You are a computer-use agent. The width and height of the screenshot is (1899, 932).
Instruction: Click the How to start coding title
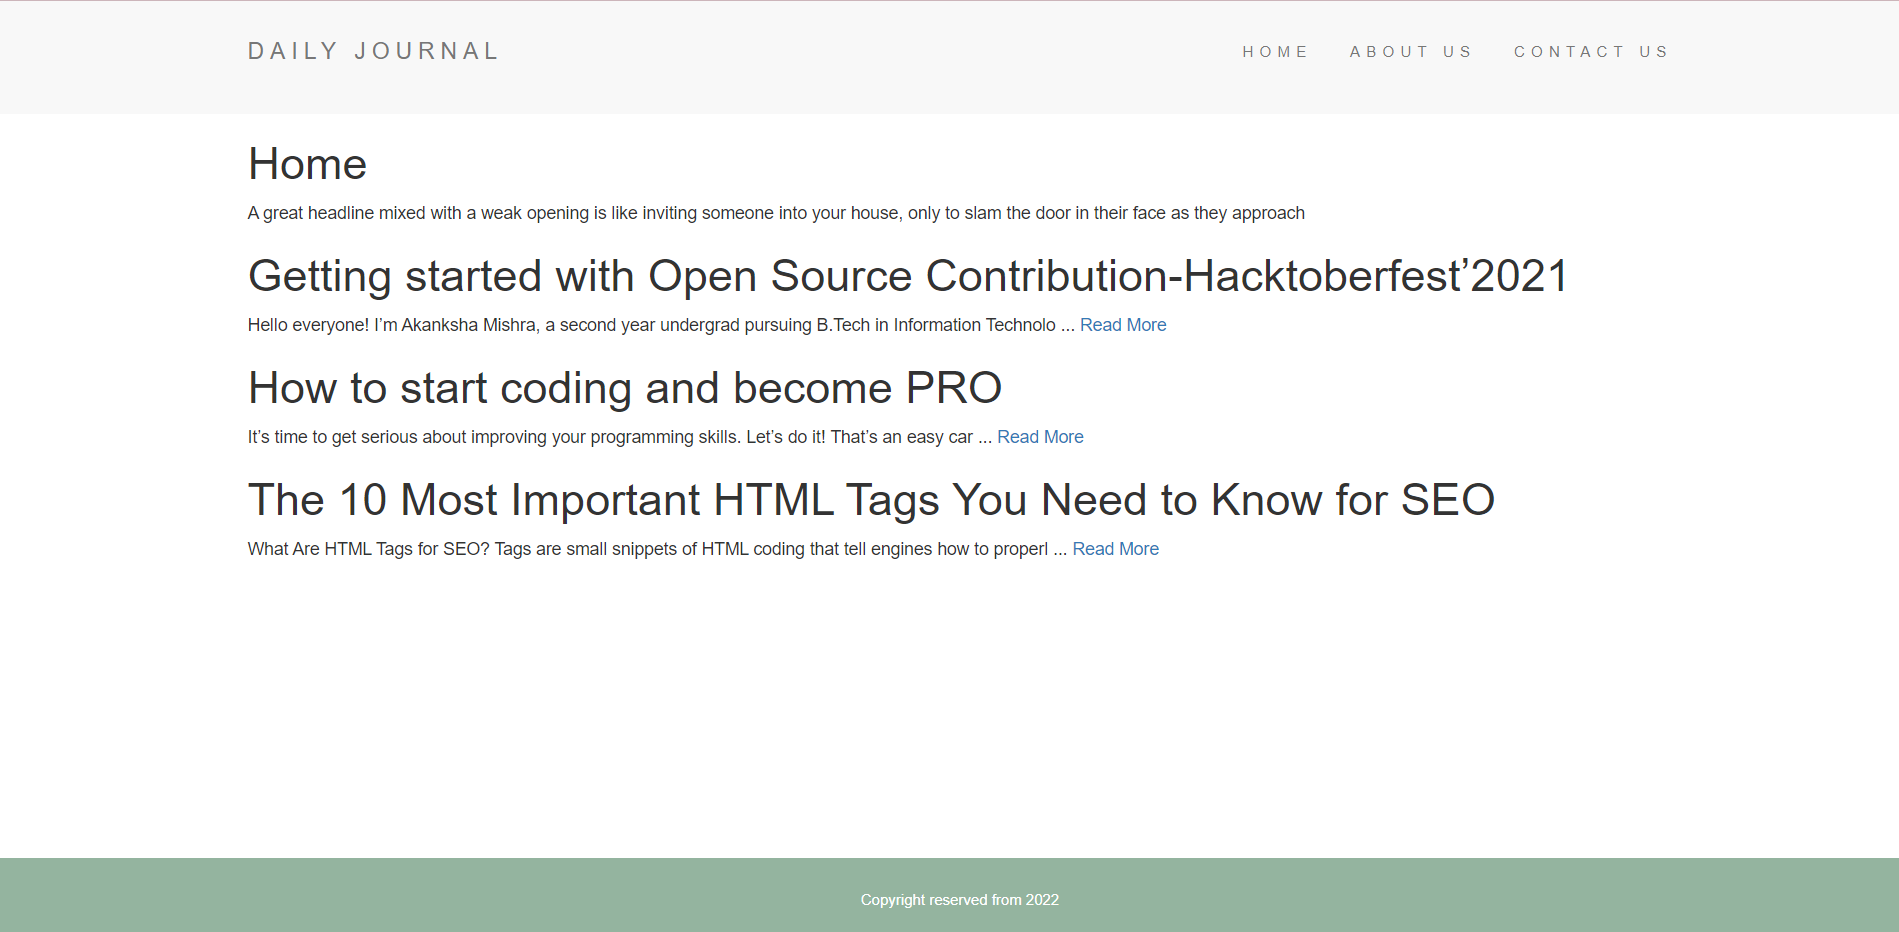click(625, 388)
